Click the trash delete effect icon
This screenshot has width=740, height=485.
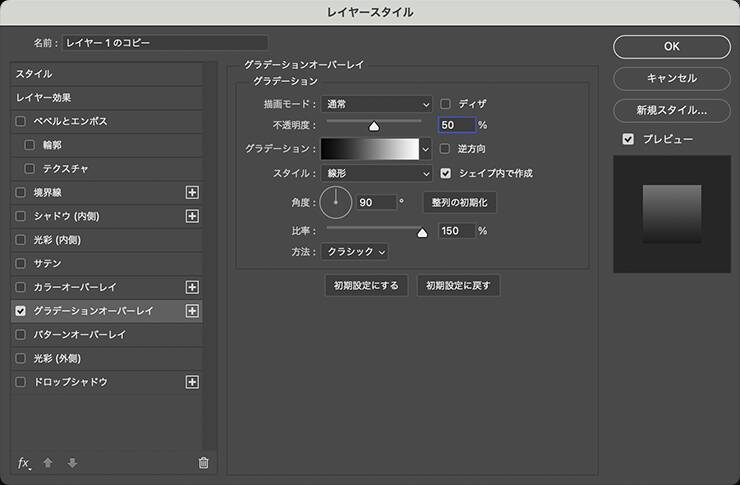(x=203, y=462)
